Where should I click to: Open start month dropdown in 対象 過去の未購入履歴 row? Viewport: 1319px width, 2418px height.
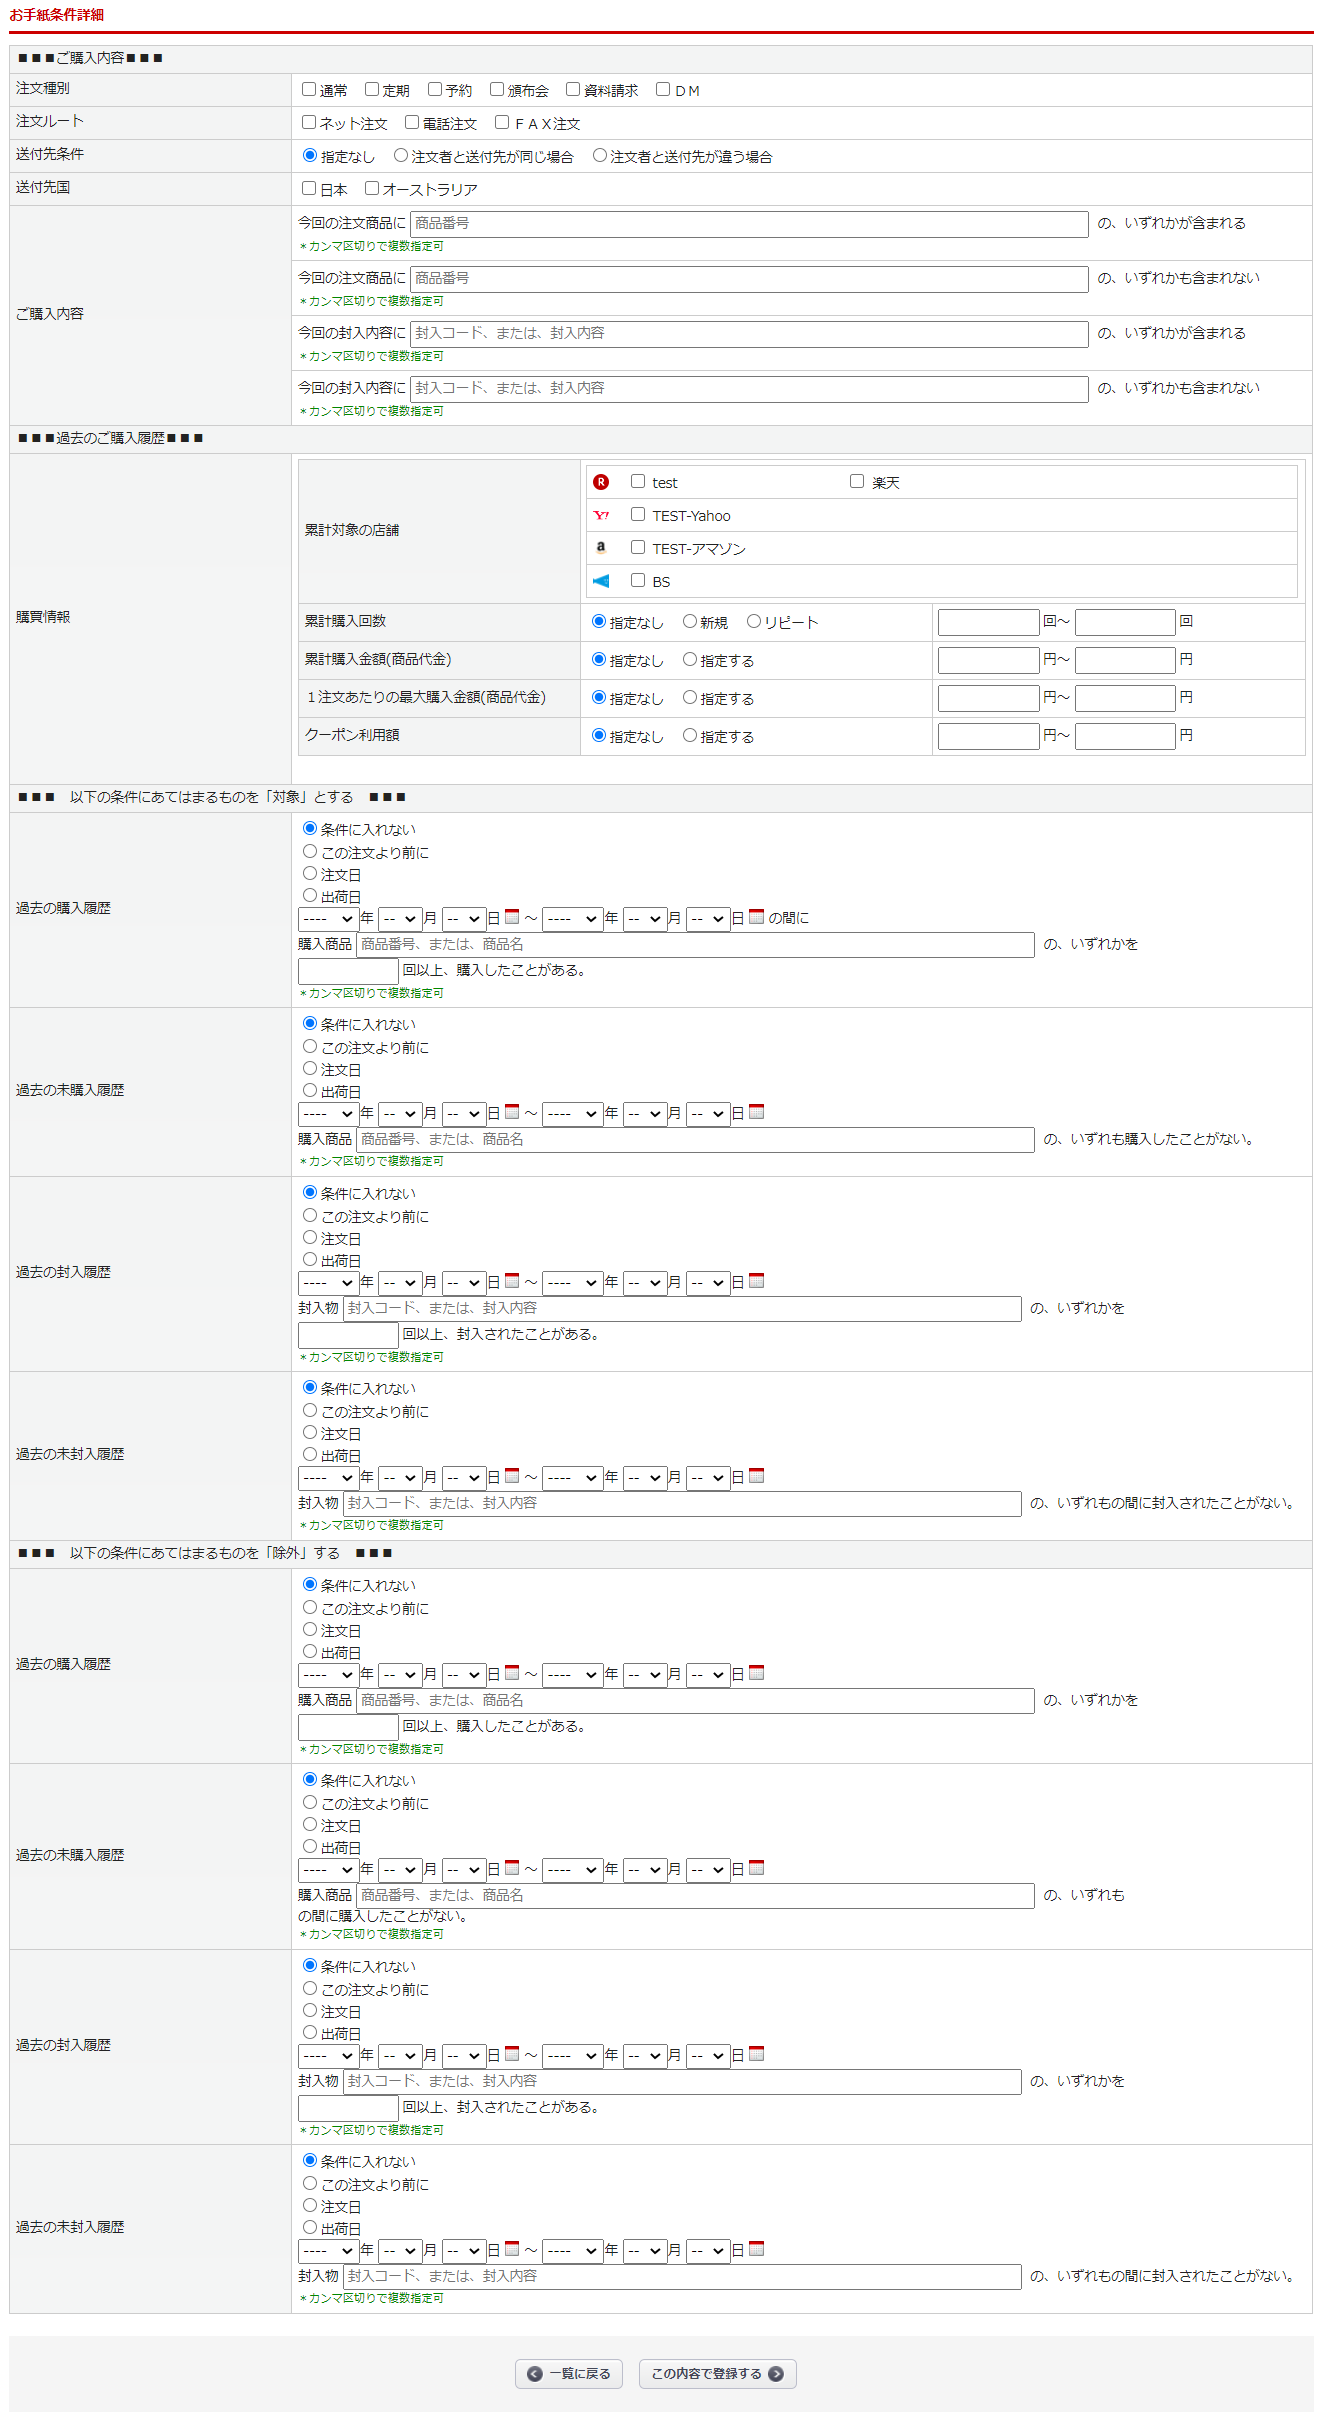click(400, 1113)
